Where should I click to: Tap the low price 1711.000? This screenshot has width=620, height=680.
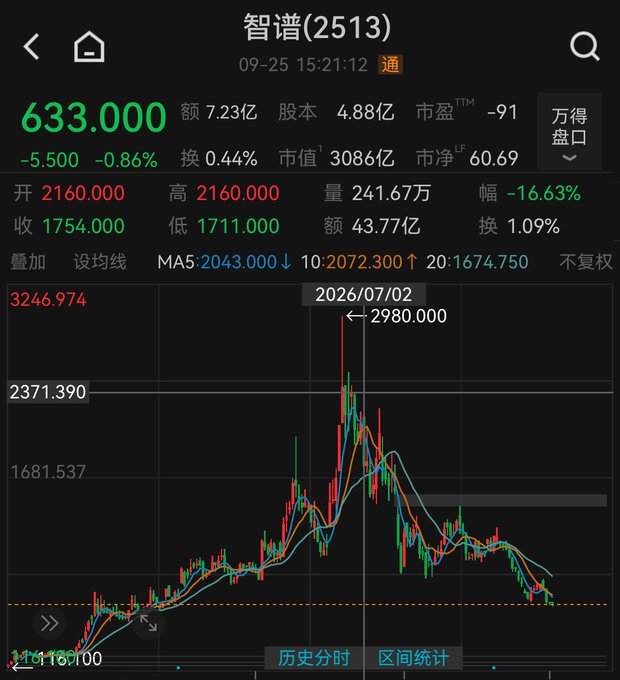point(238,226)
